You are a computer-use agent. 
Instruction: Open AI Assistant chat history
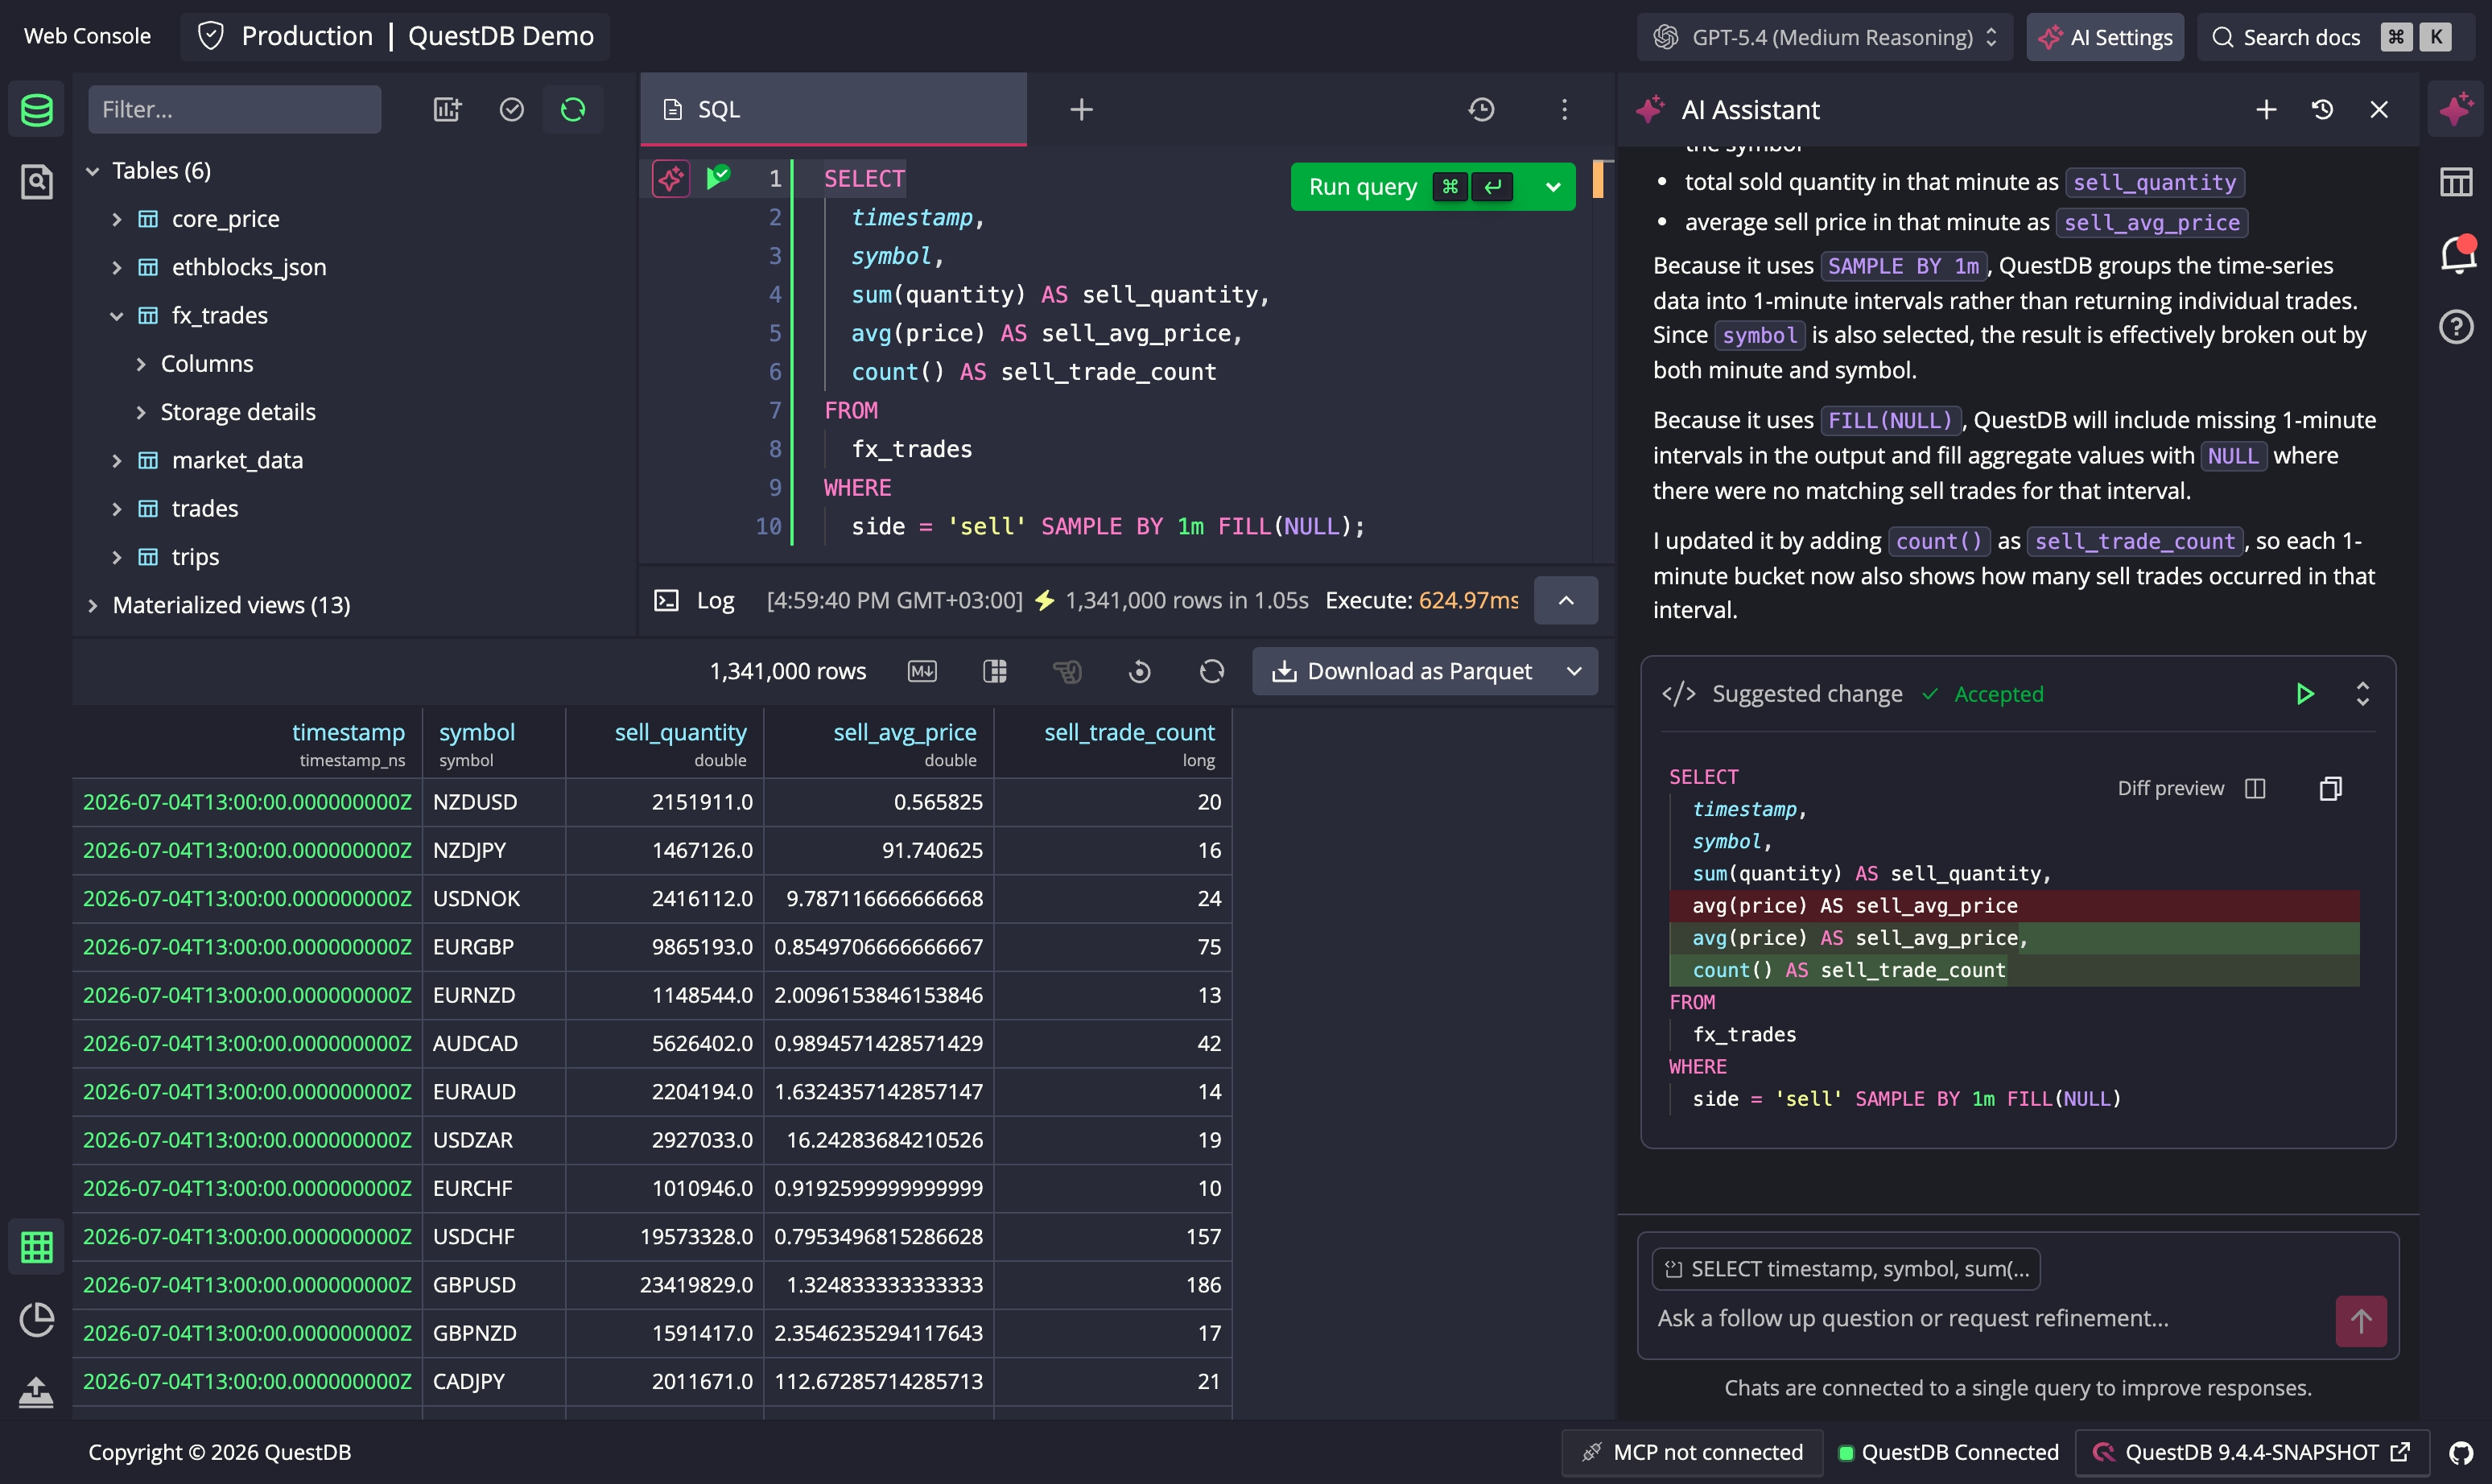[x=2322, y=109]
